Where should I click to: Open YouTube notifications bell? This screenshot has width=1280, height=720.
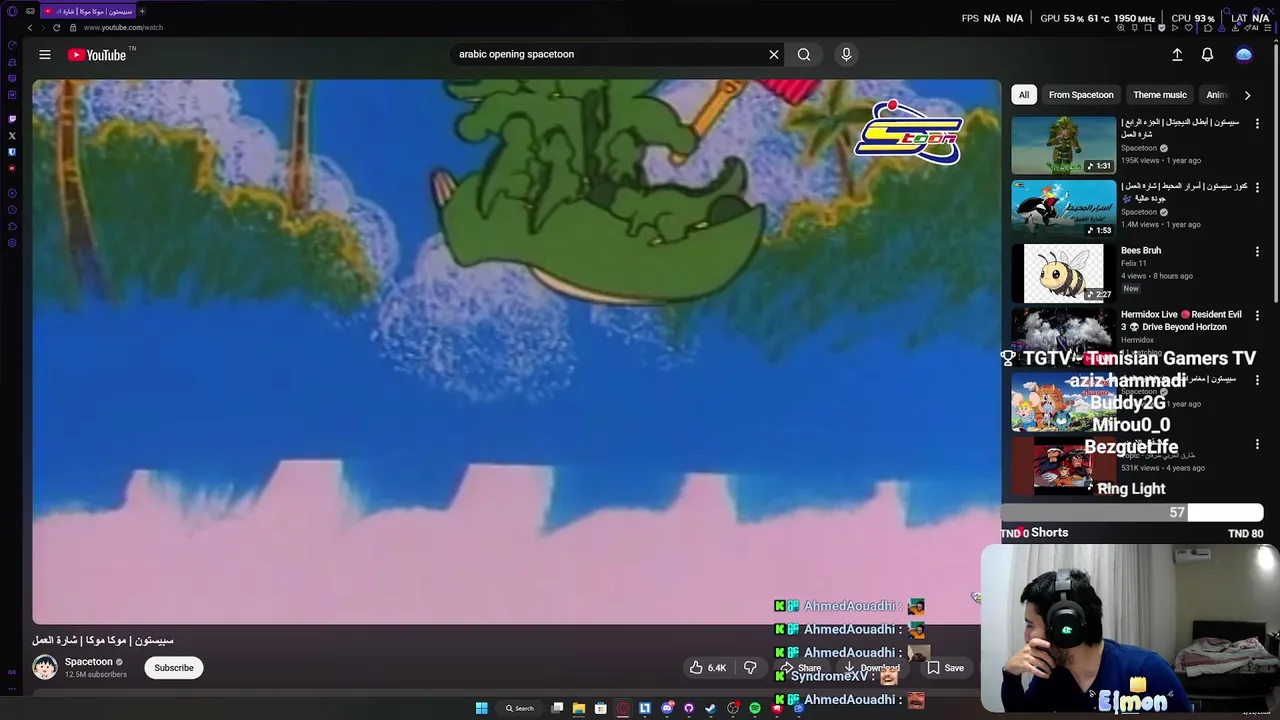[1207, 55]
